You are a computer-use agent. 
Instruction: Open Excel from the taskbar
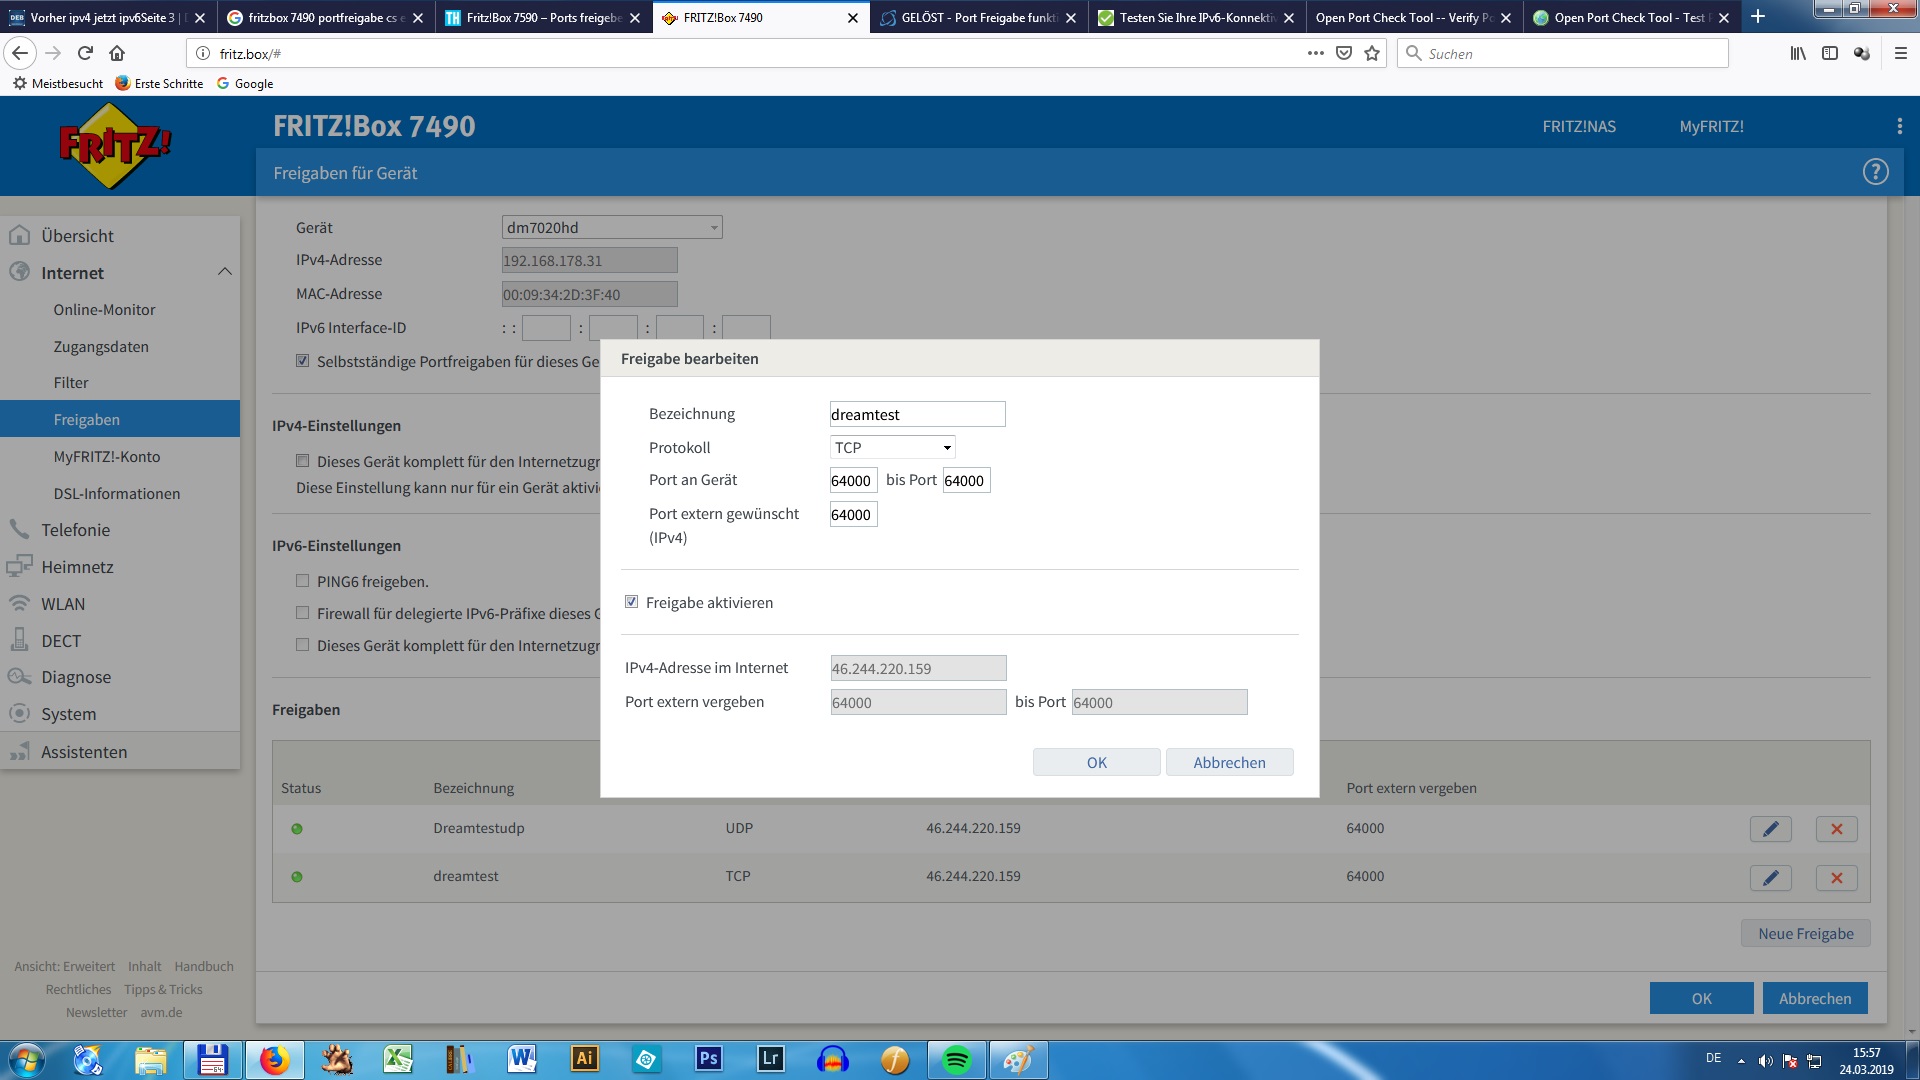pos(398,1059)
